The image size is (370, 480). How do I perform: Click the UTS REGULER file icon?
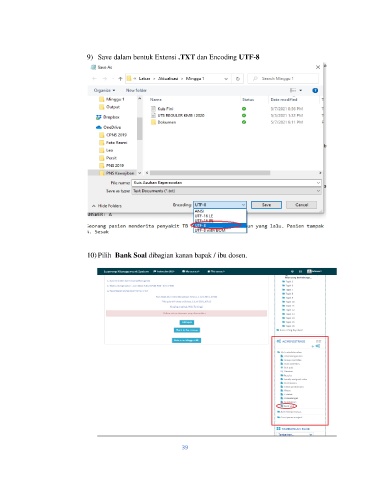[x=153, y=115]
